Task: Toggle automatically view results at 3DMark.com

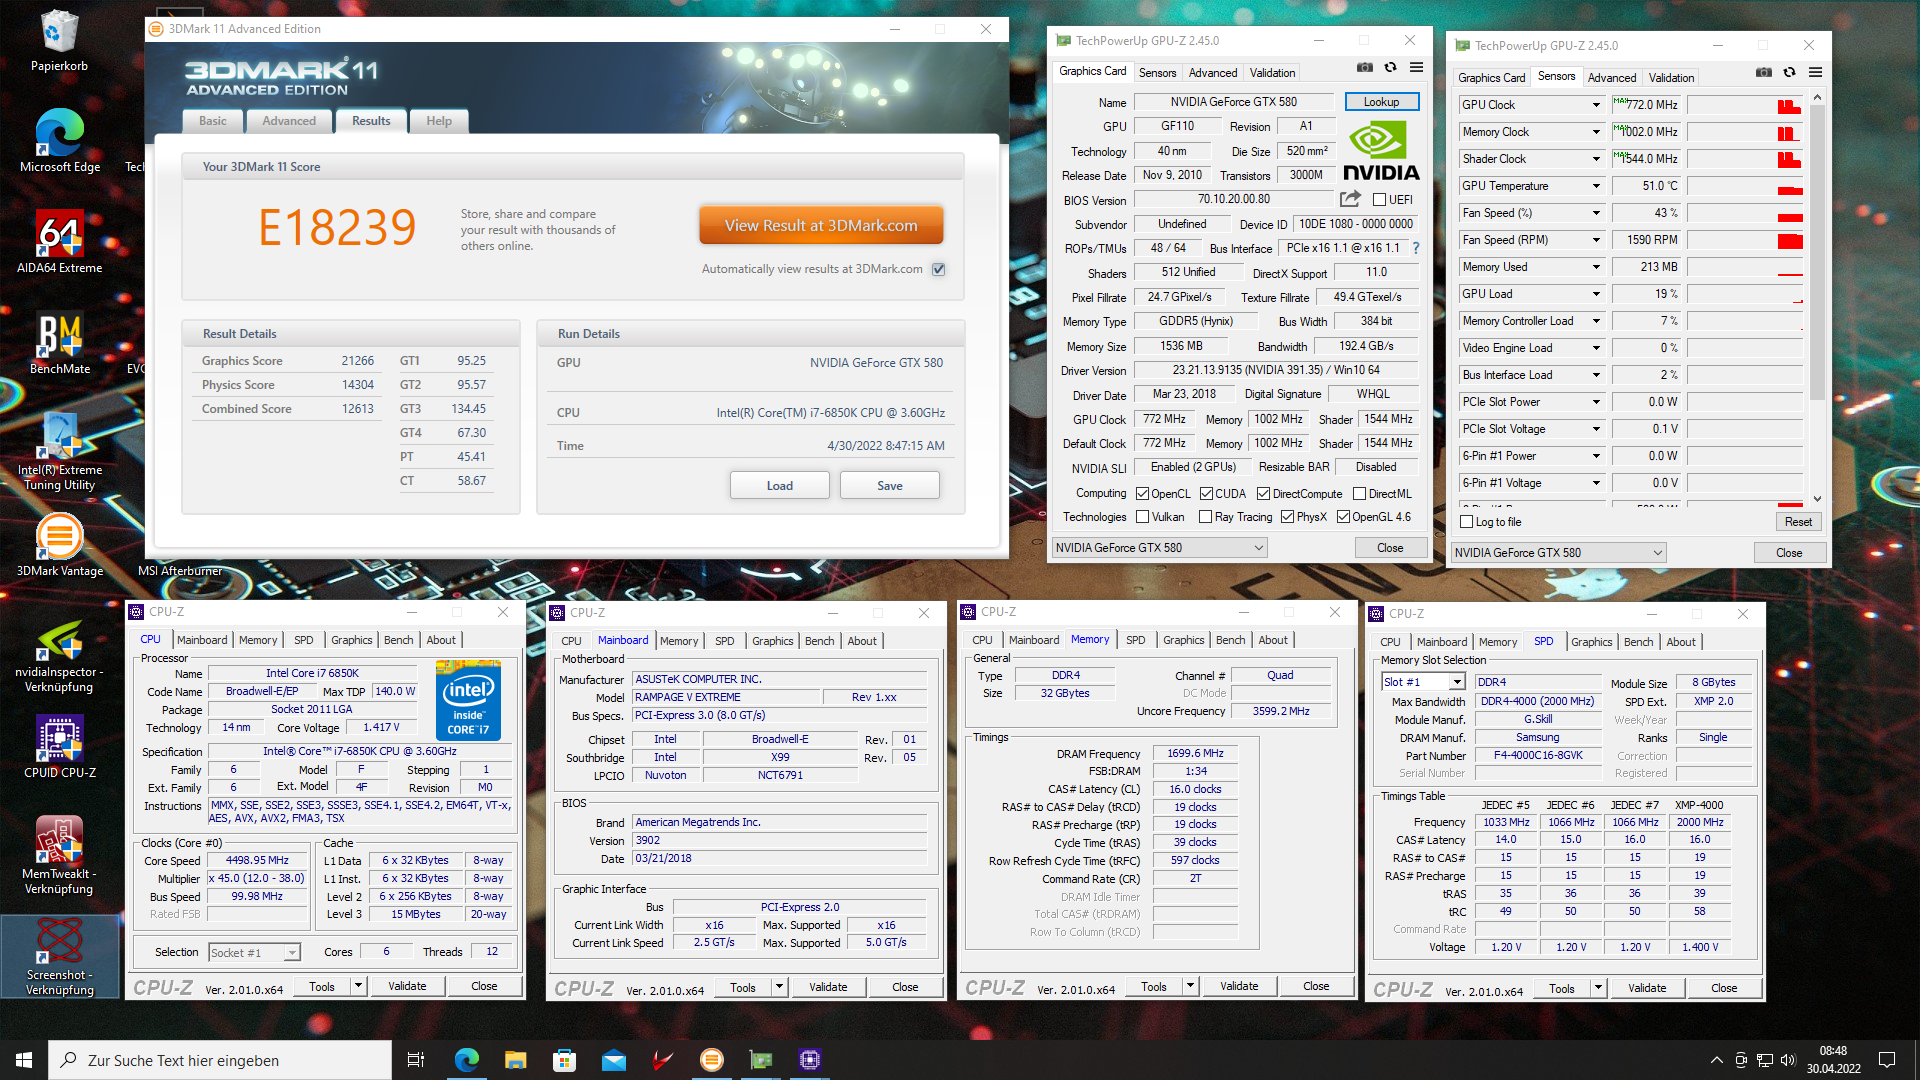Action: tap(938, 269)
